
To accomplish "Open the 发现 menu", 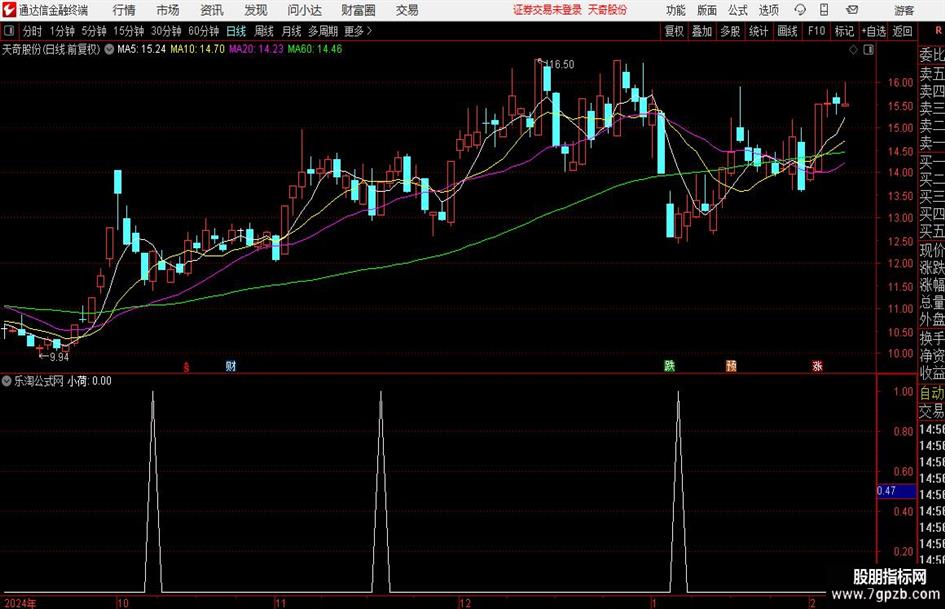I will click(x=256, y=10).
